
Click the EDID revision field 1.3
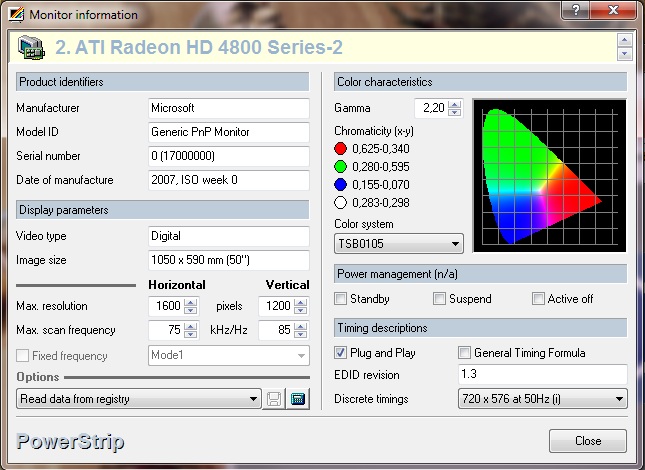coord(543,374)
